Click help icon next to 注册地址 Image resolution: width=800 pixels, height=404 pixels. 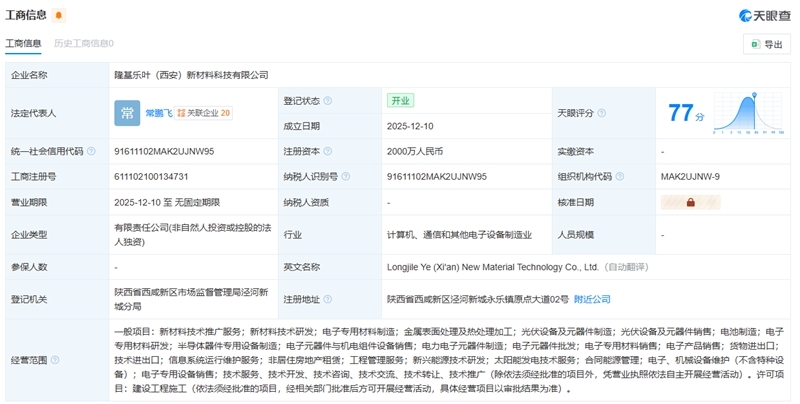click(327, 299)
